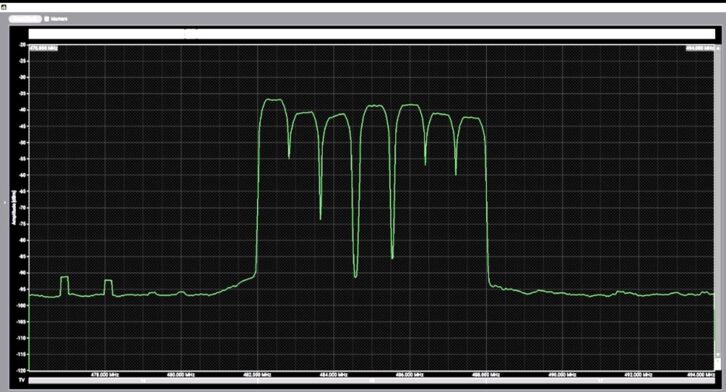
Task: Click the vertical scrollbar at plot's right edge
Action: (718, 208)
